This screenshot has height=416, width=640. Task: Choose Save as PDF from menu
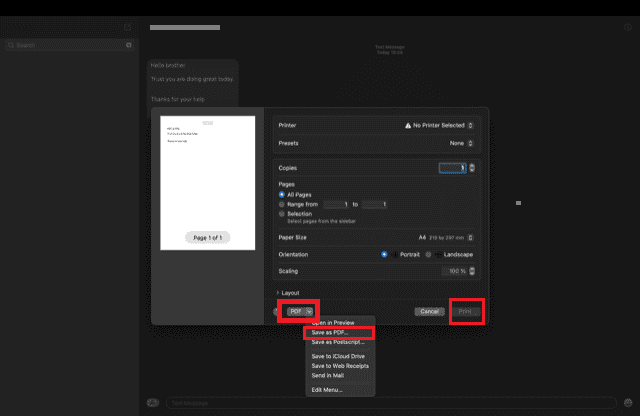[x=330, y=332]
